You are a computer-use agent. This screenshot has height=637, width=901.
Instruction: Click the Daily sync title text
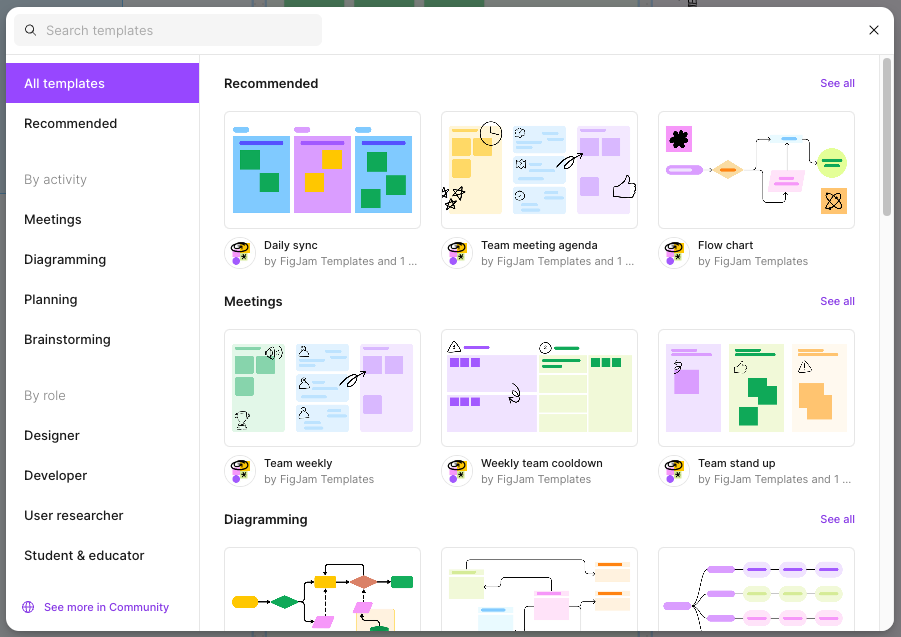click(291, 245)
